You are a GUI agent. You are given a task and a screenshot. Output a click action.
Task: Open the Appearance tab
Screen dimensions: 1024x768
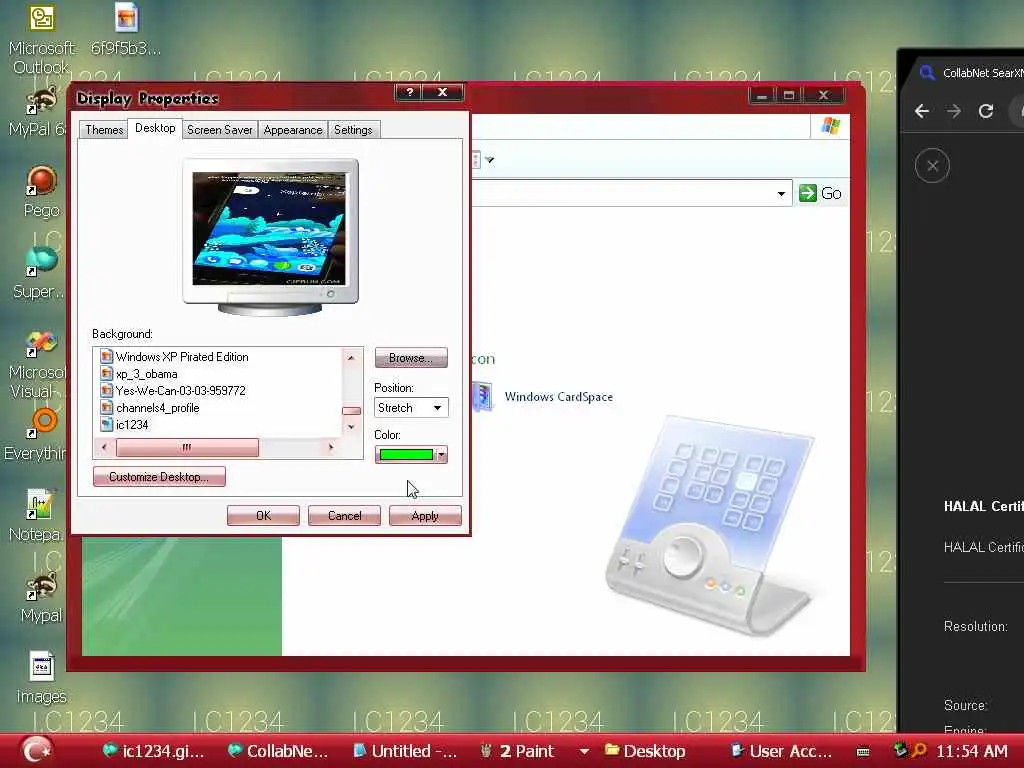(x=293, y=129)
